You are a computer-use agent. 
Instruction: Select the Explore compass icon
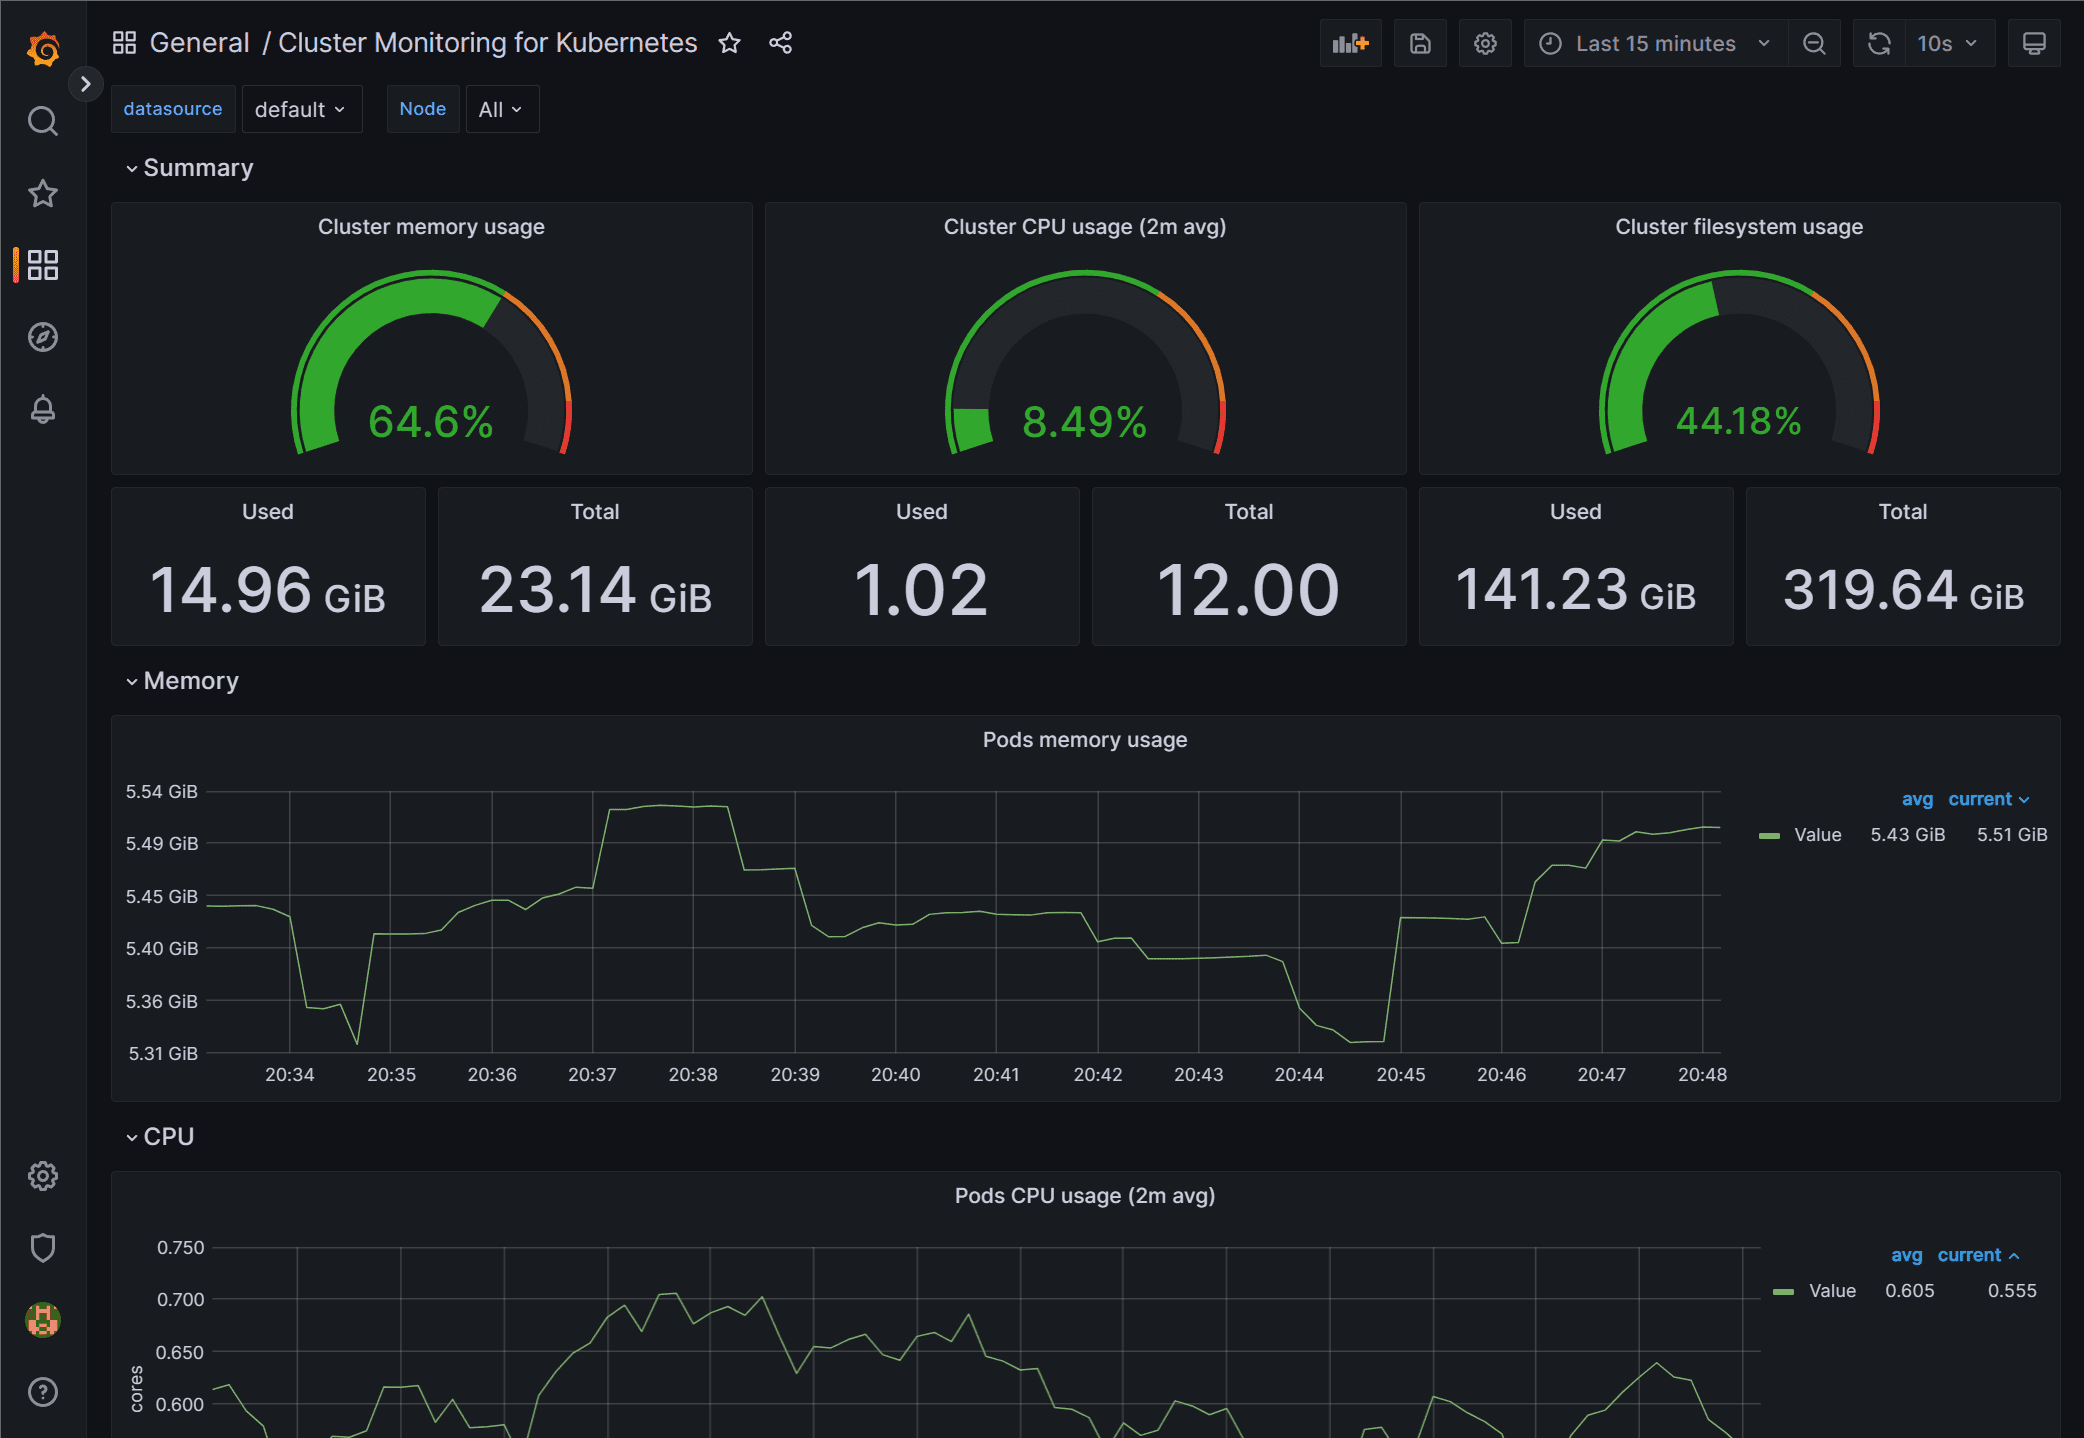pyautogui.click(x=42, y=337)
